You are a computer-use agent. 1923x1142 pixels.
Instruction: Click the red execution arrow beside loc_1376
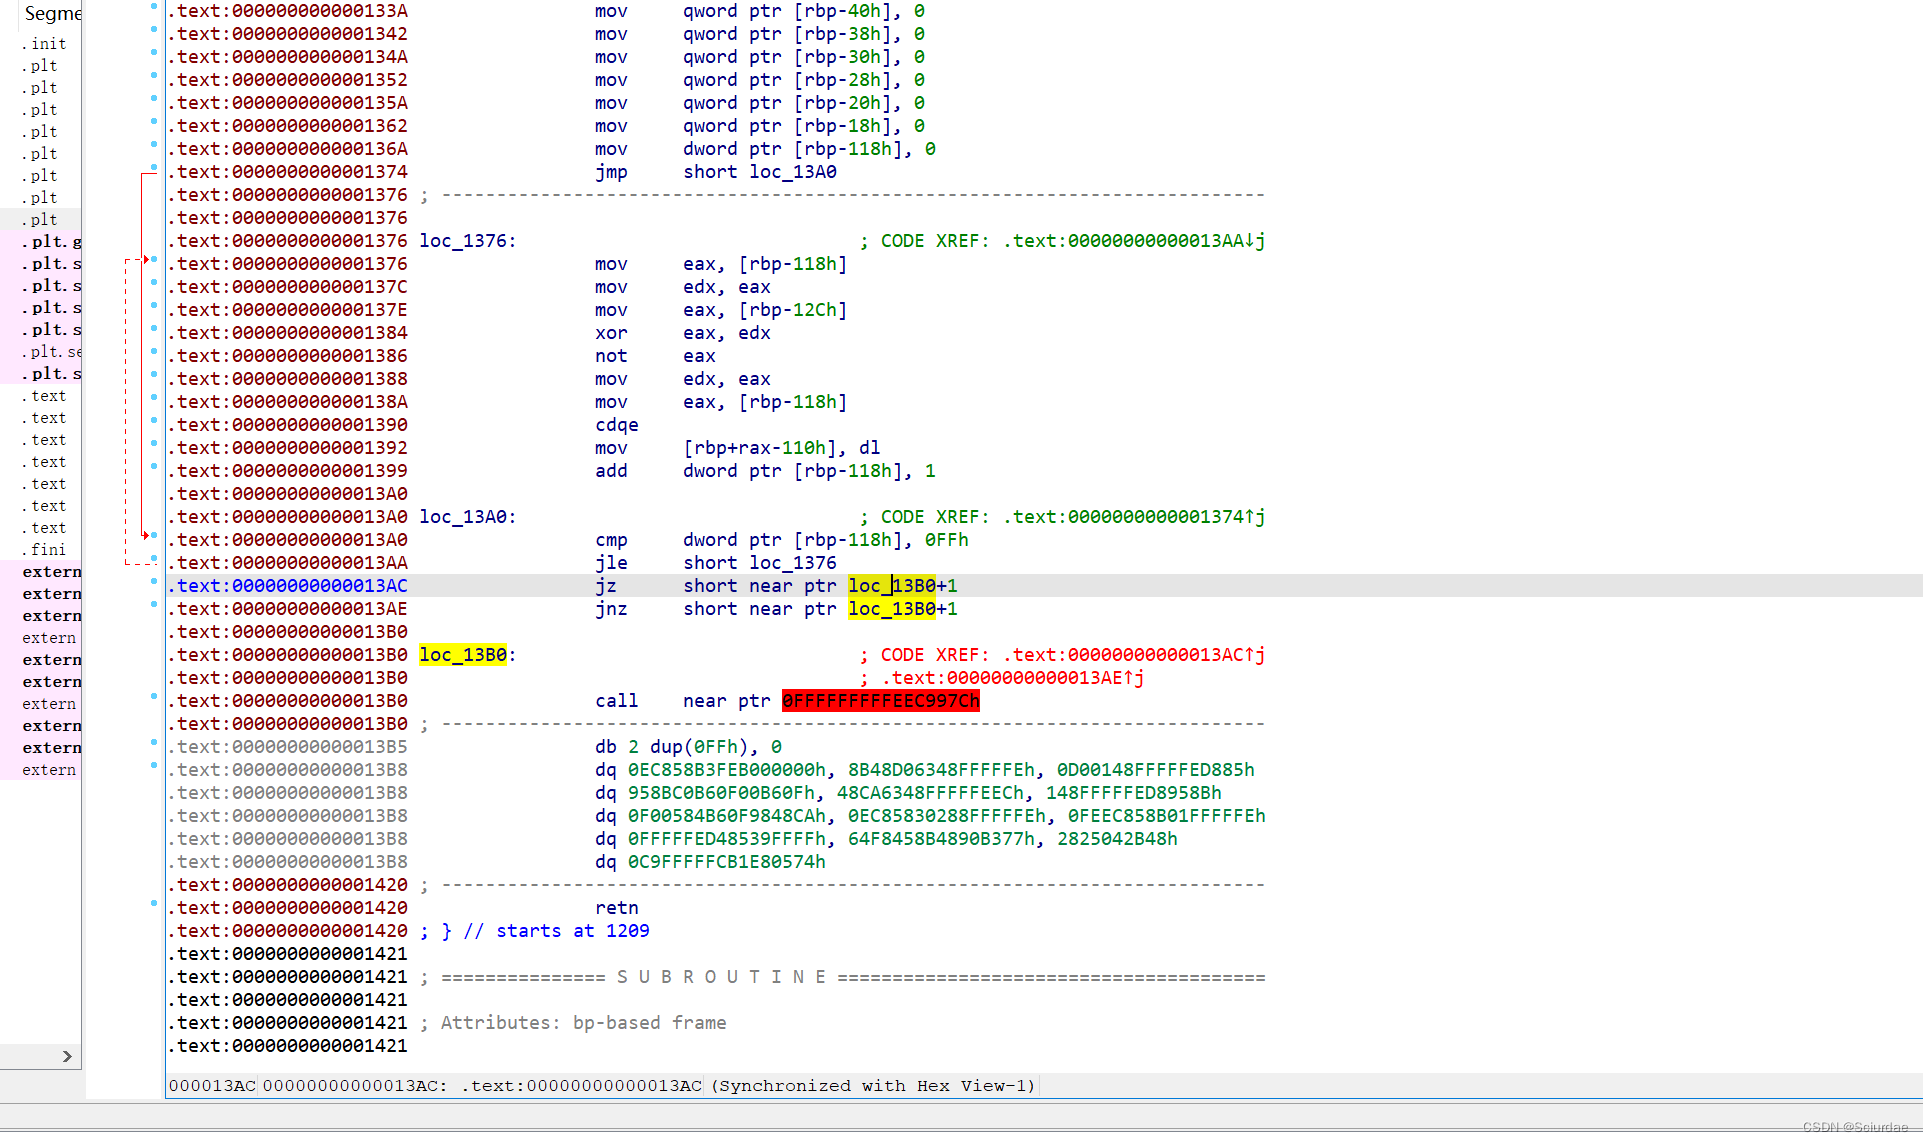[148, 258]
